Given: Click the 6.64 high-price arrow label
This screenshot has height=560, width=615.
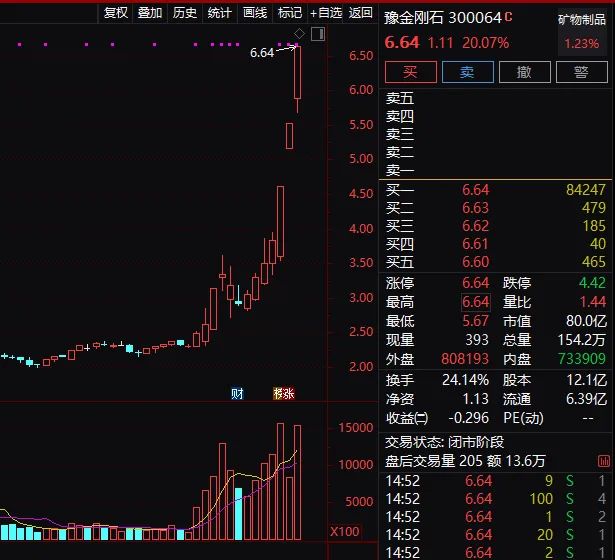Looking at the screenshot, I should pyautogui.click(x=262, y=53).
